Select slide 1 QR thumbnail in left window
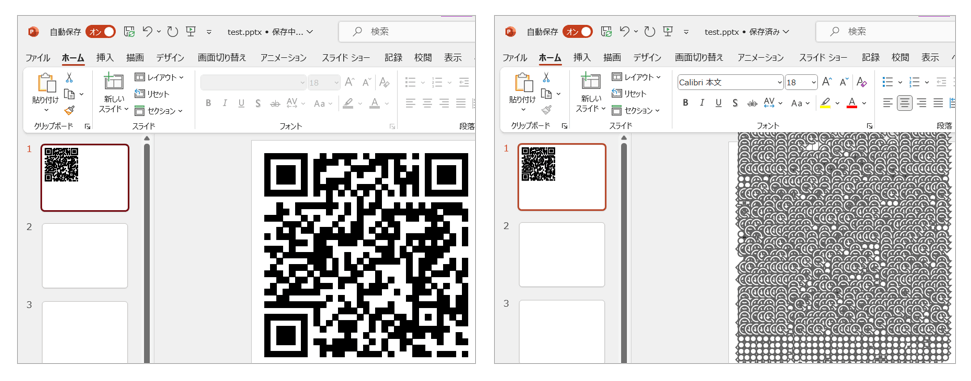The height and width of the screenshot is (381, 971). pos(85,178)
